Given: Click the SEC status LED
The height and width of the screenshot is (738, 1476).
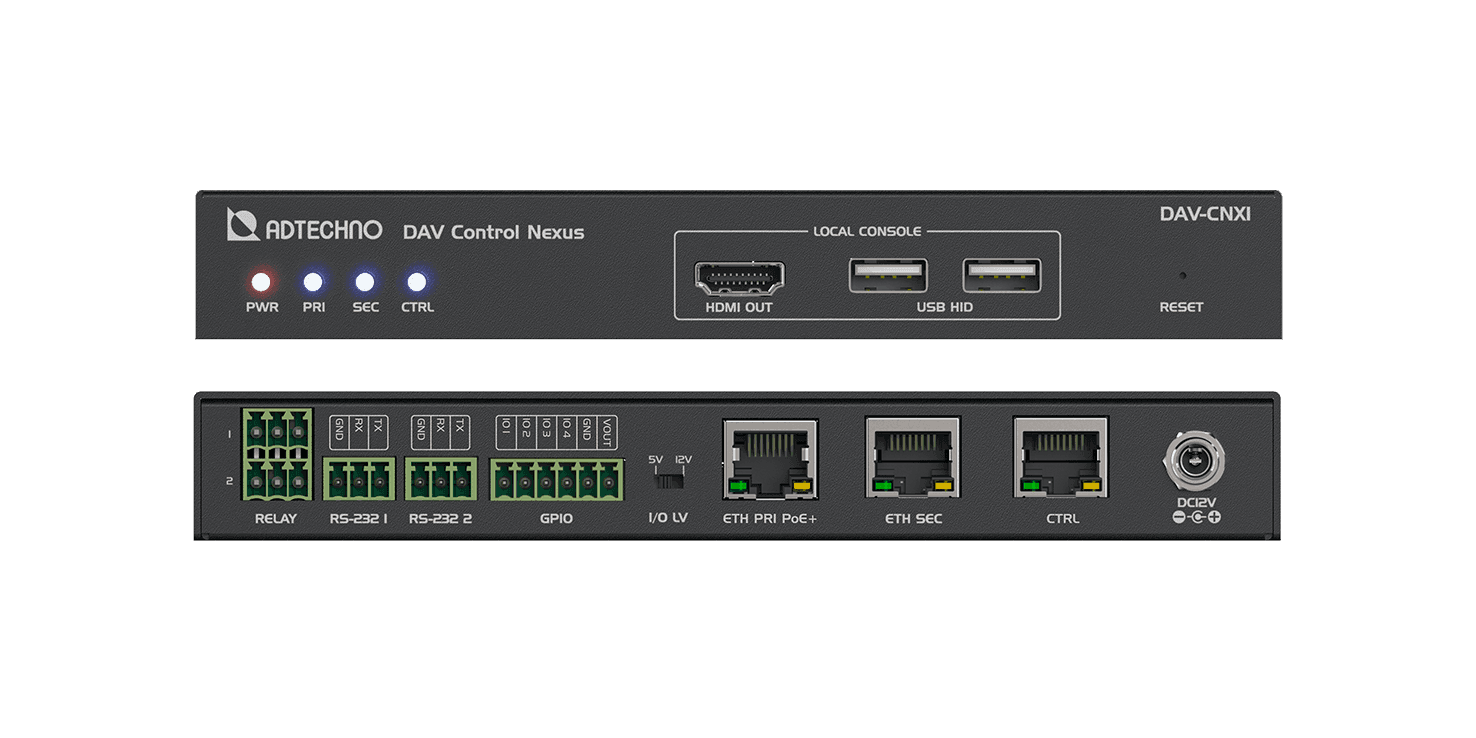Looking at the screenshot, I should point(365,282).
